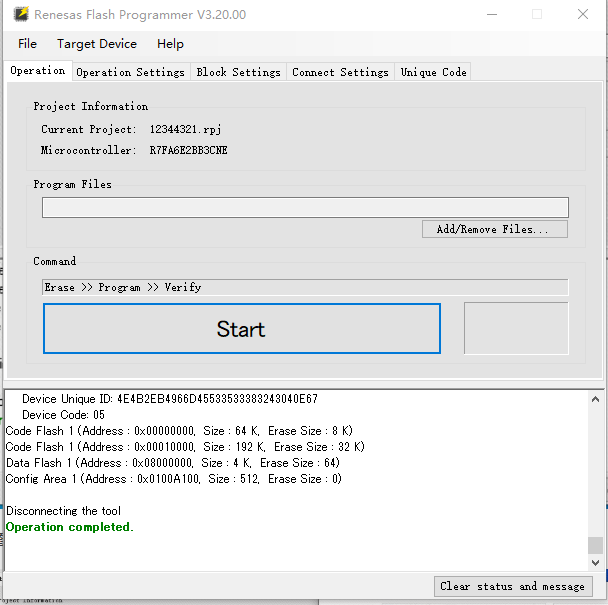The height and width of the screenshot is (605, 608).
Task: Click the Renesas Flash Programmer app icon
Action: click(x=21, y=14)
